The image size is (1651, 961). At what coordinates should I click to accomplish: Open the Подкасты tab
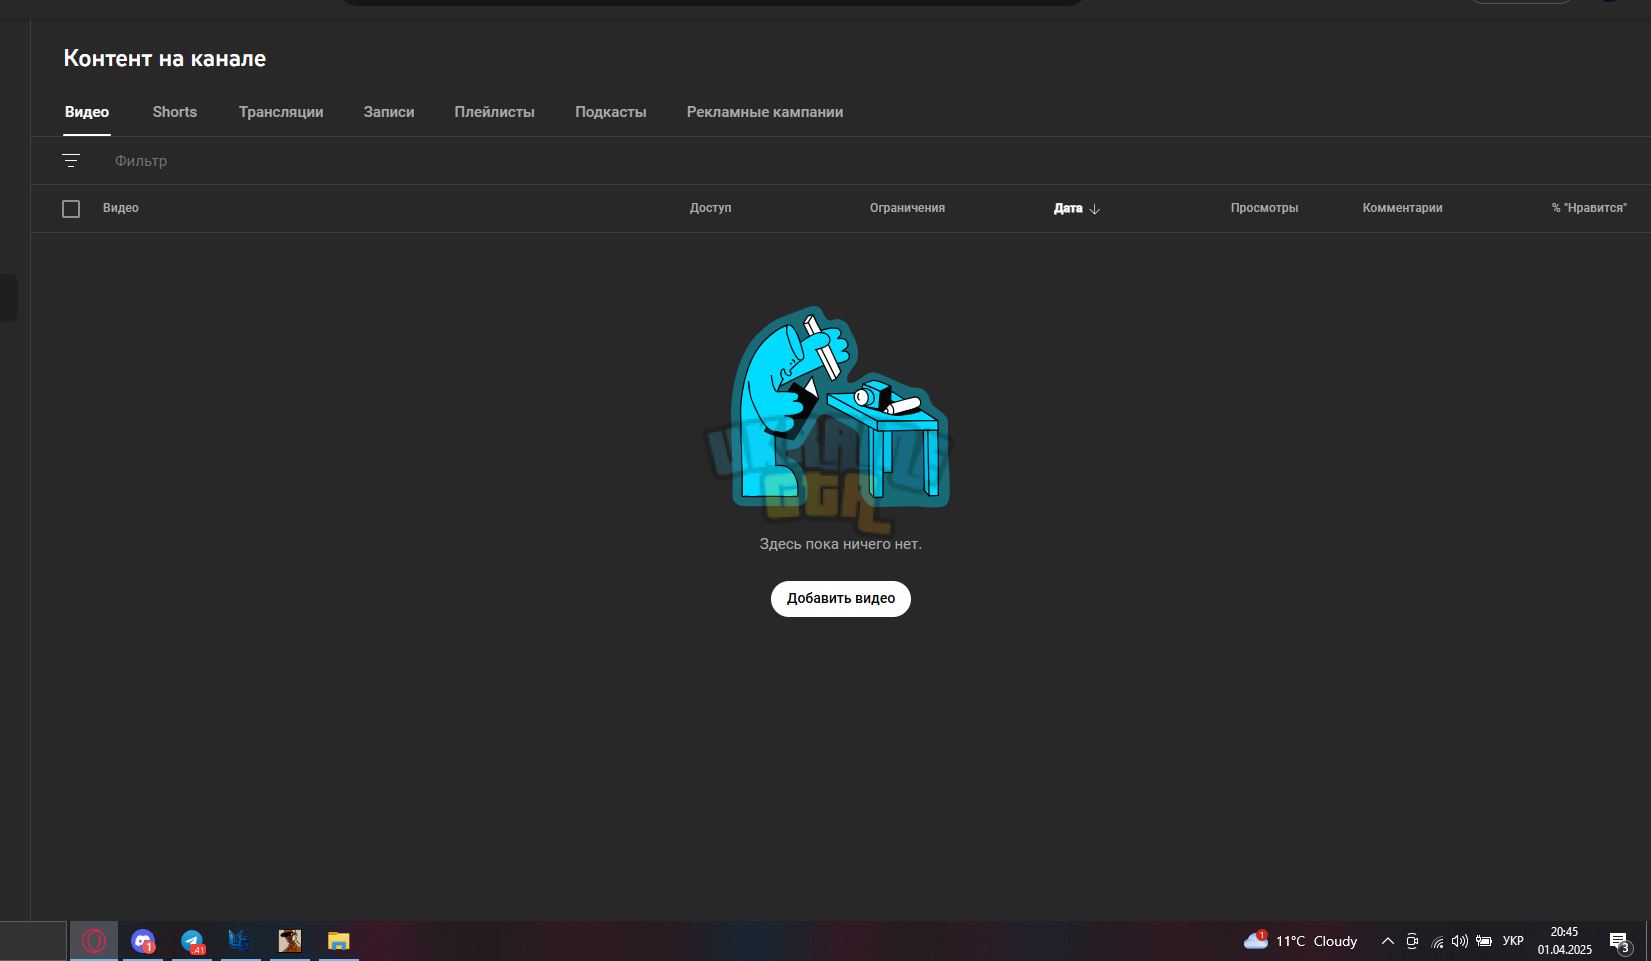point(611,112)
